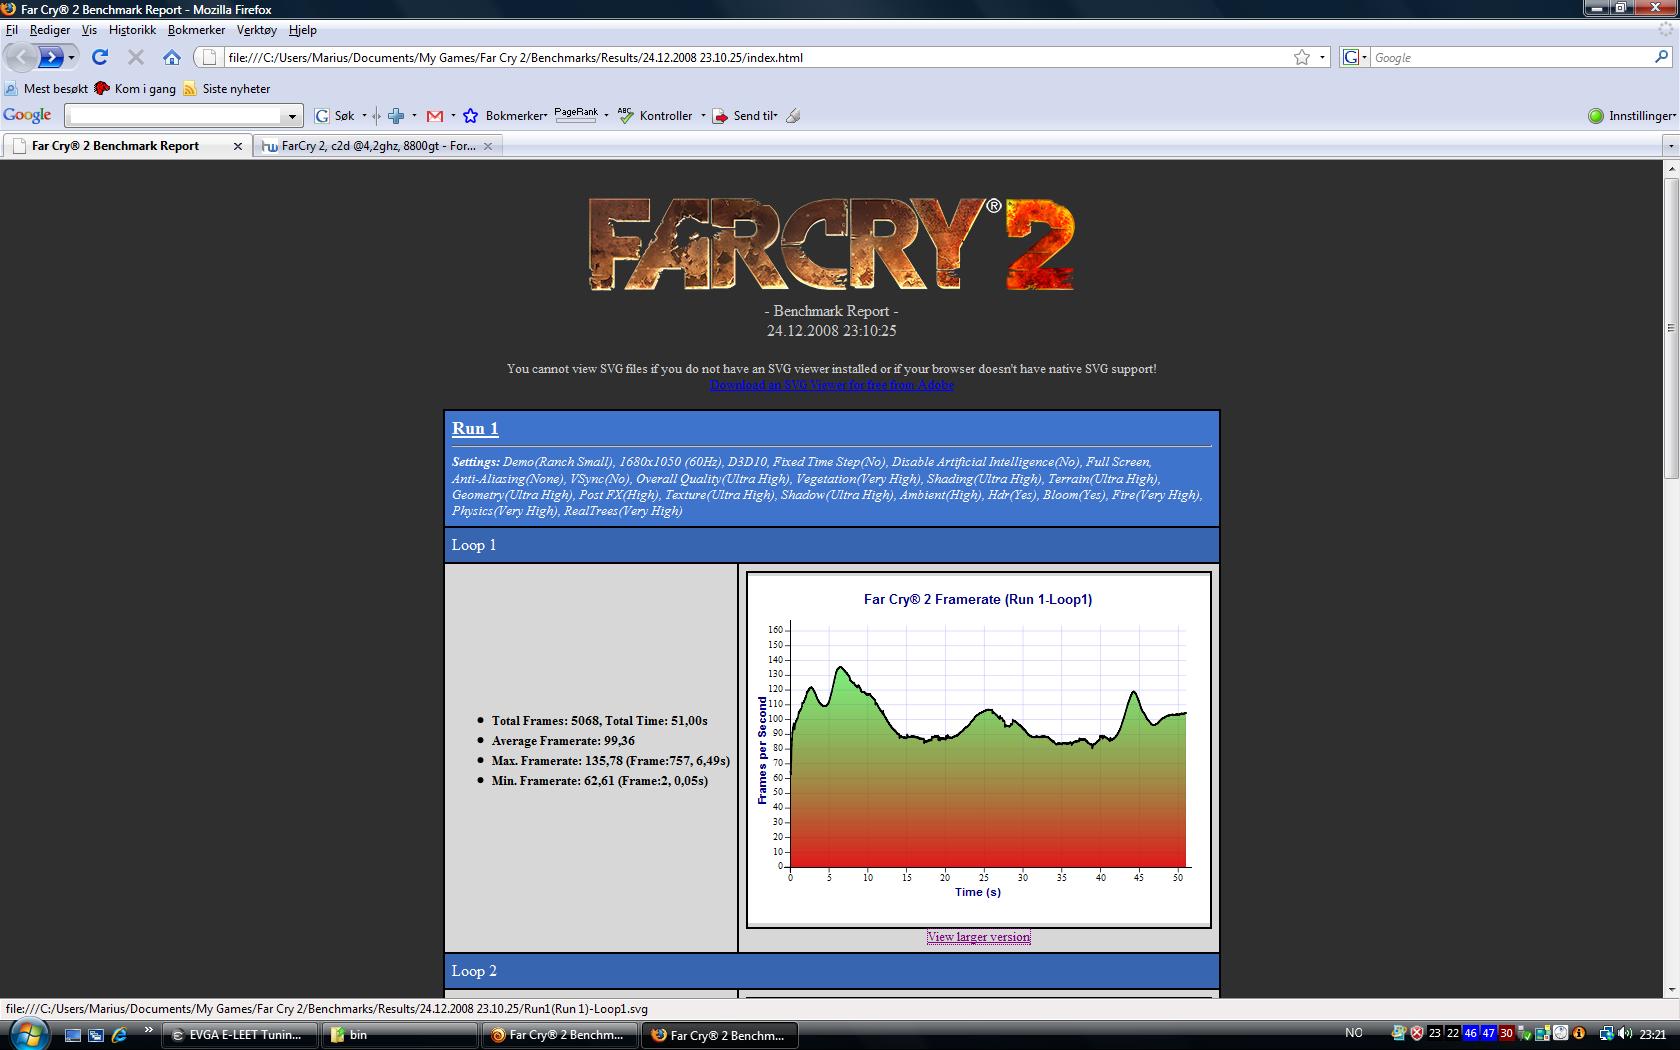Open the Mest besøkt bookmark
1680x1050 pixels.
coord(46,88)
